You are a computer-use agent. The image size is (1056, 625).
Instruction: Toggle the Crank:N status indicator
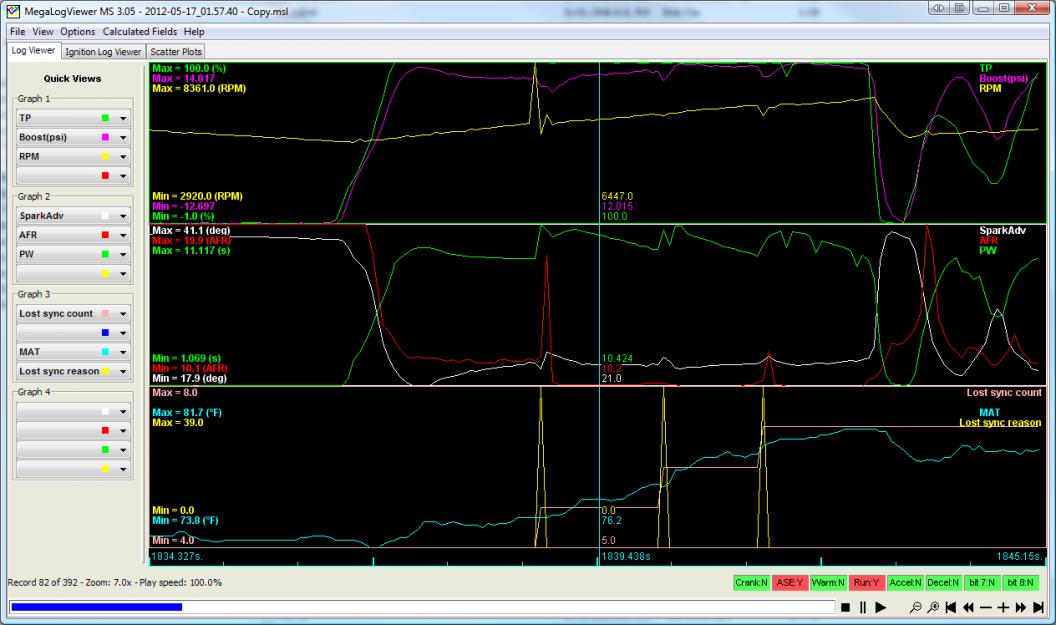[x=752, y=582]
